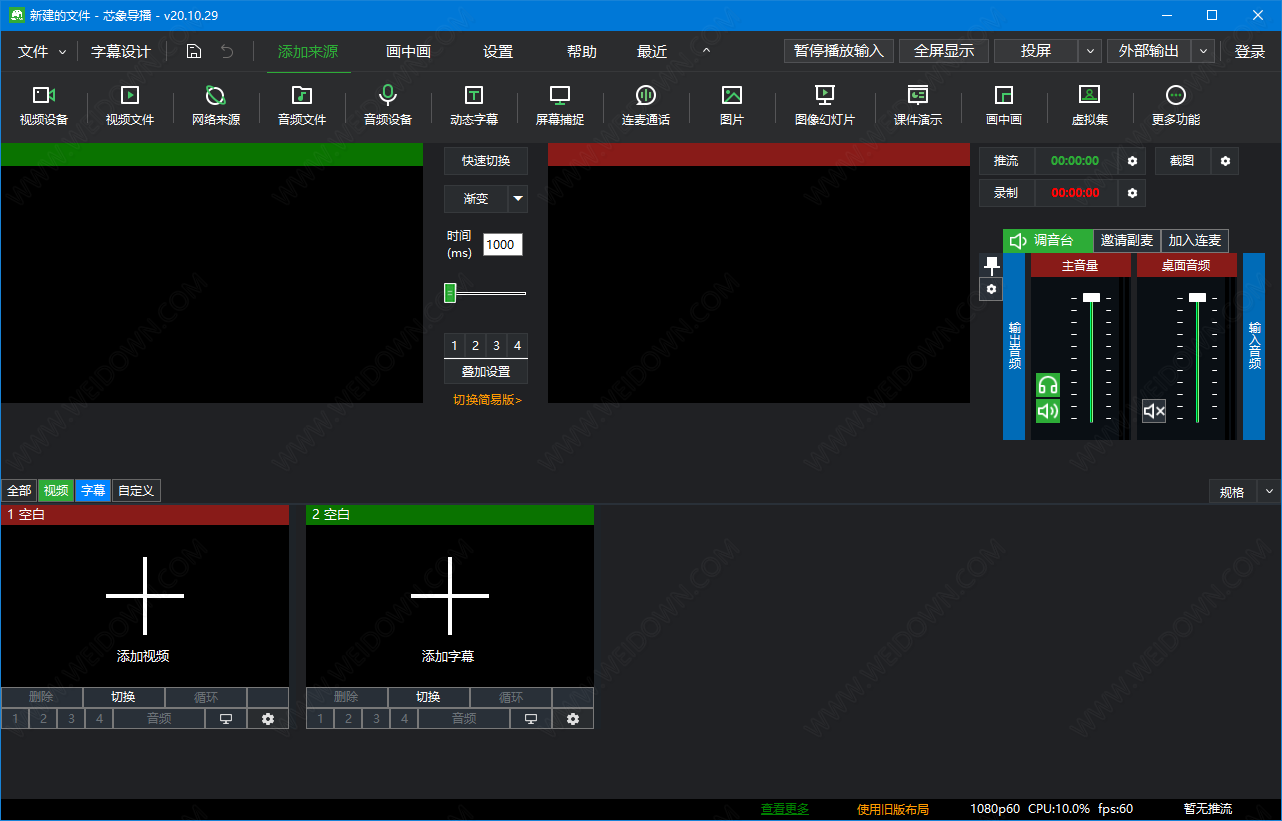Open mixer settings gear below pin
The image size is (1282, 821).
991,289
